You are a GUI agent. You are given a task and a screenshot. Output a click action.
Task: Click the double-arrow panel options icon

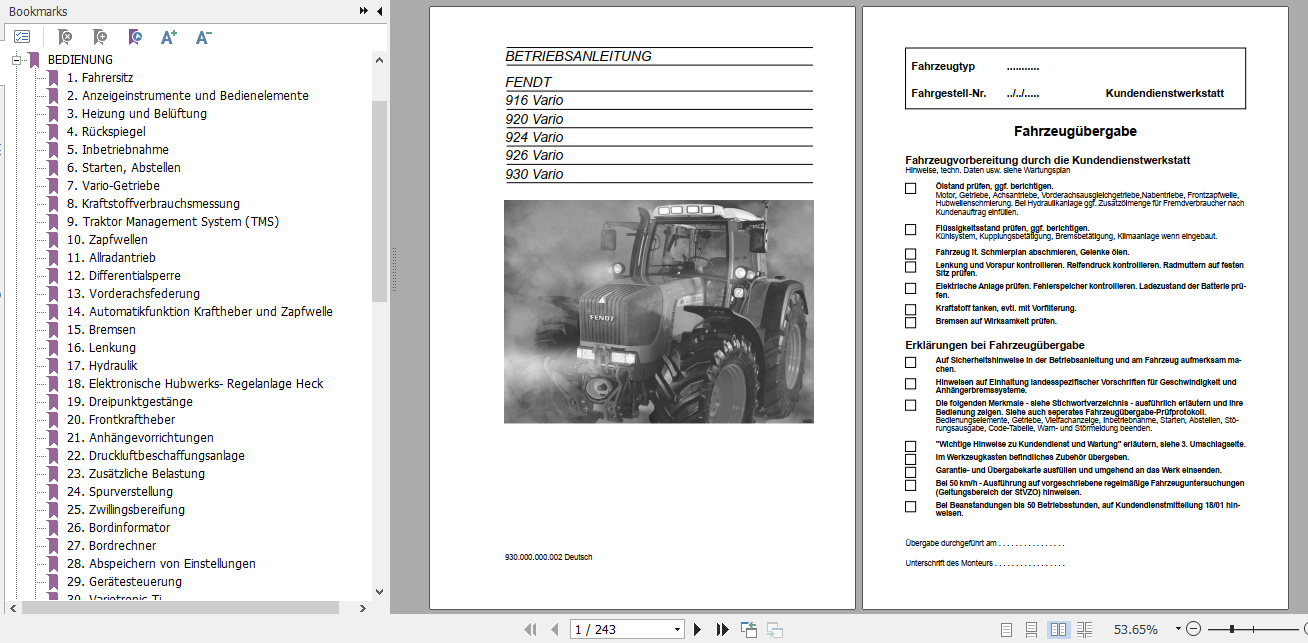point(364,11)
